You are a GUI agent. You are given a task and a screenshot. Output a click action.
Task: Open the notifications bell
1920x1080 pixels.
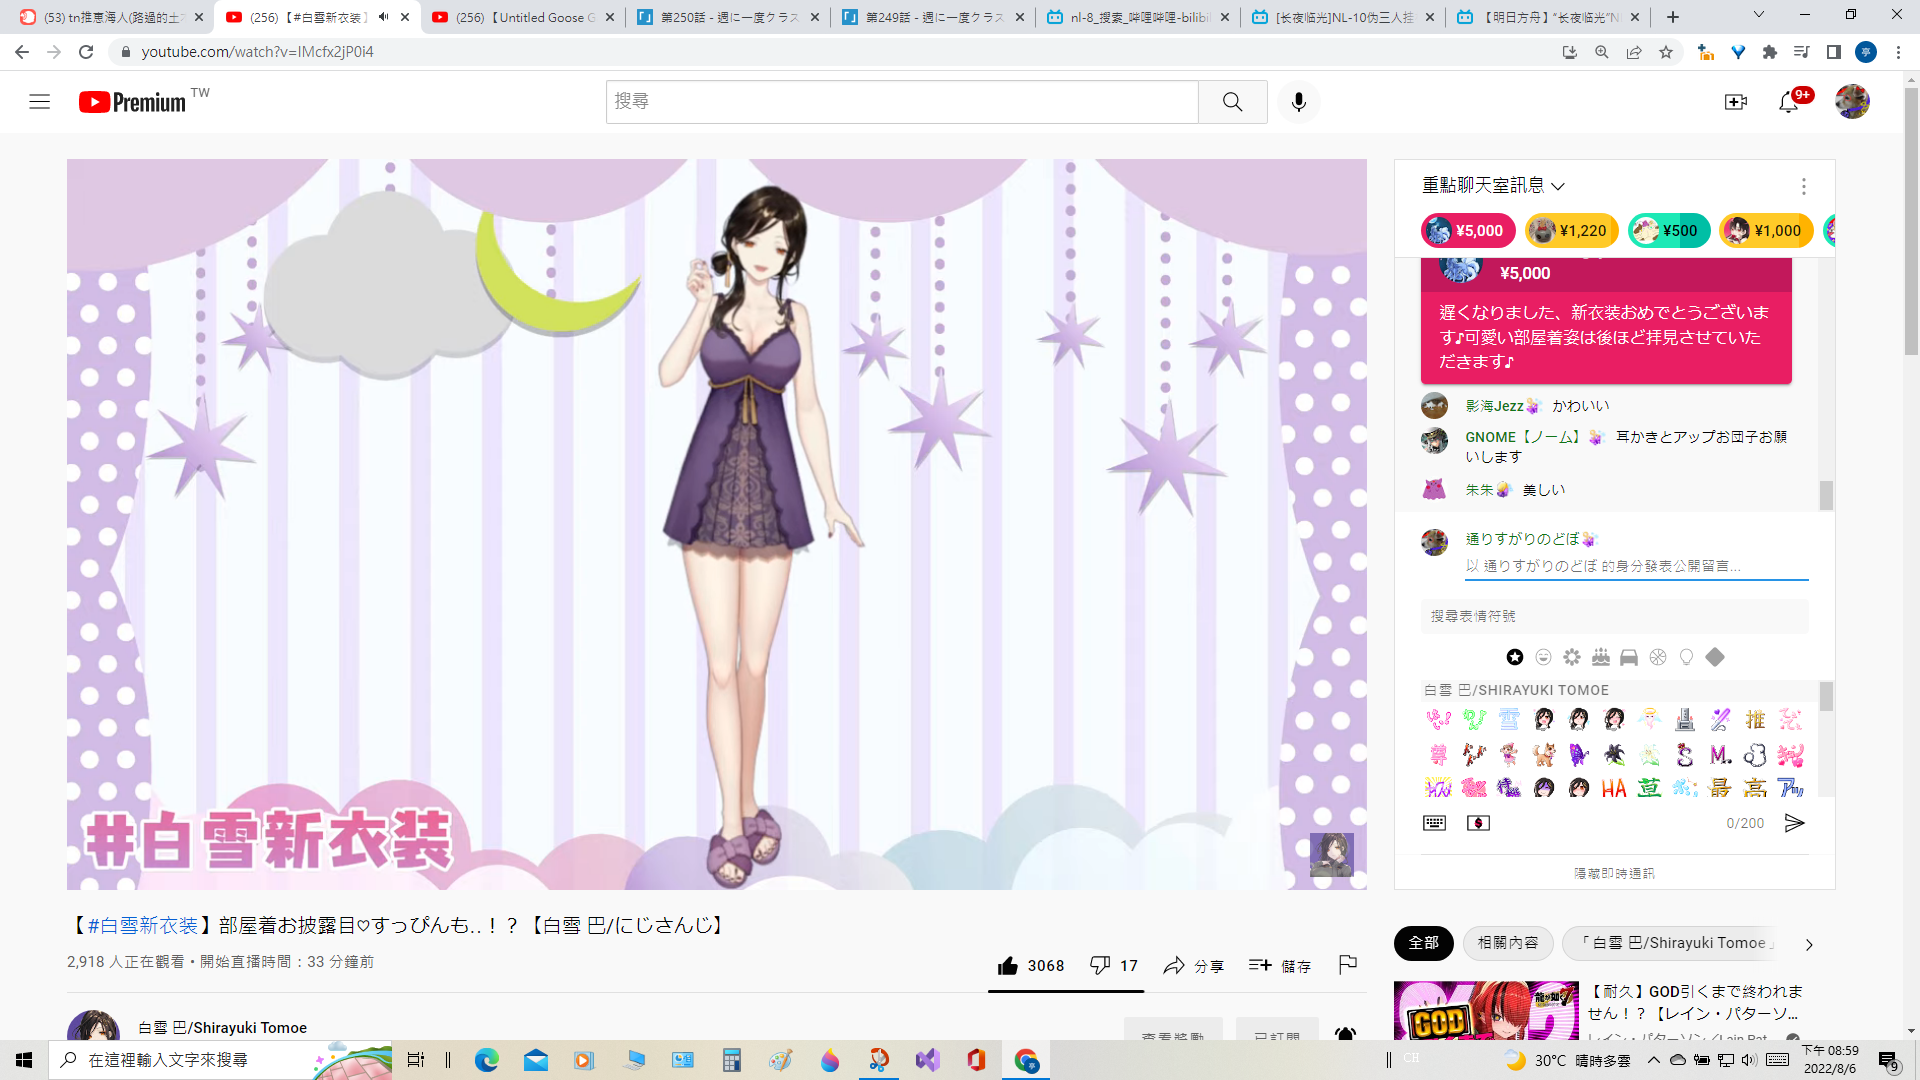1789,102
